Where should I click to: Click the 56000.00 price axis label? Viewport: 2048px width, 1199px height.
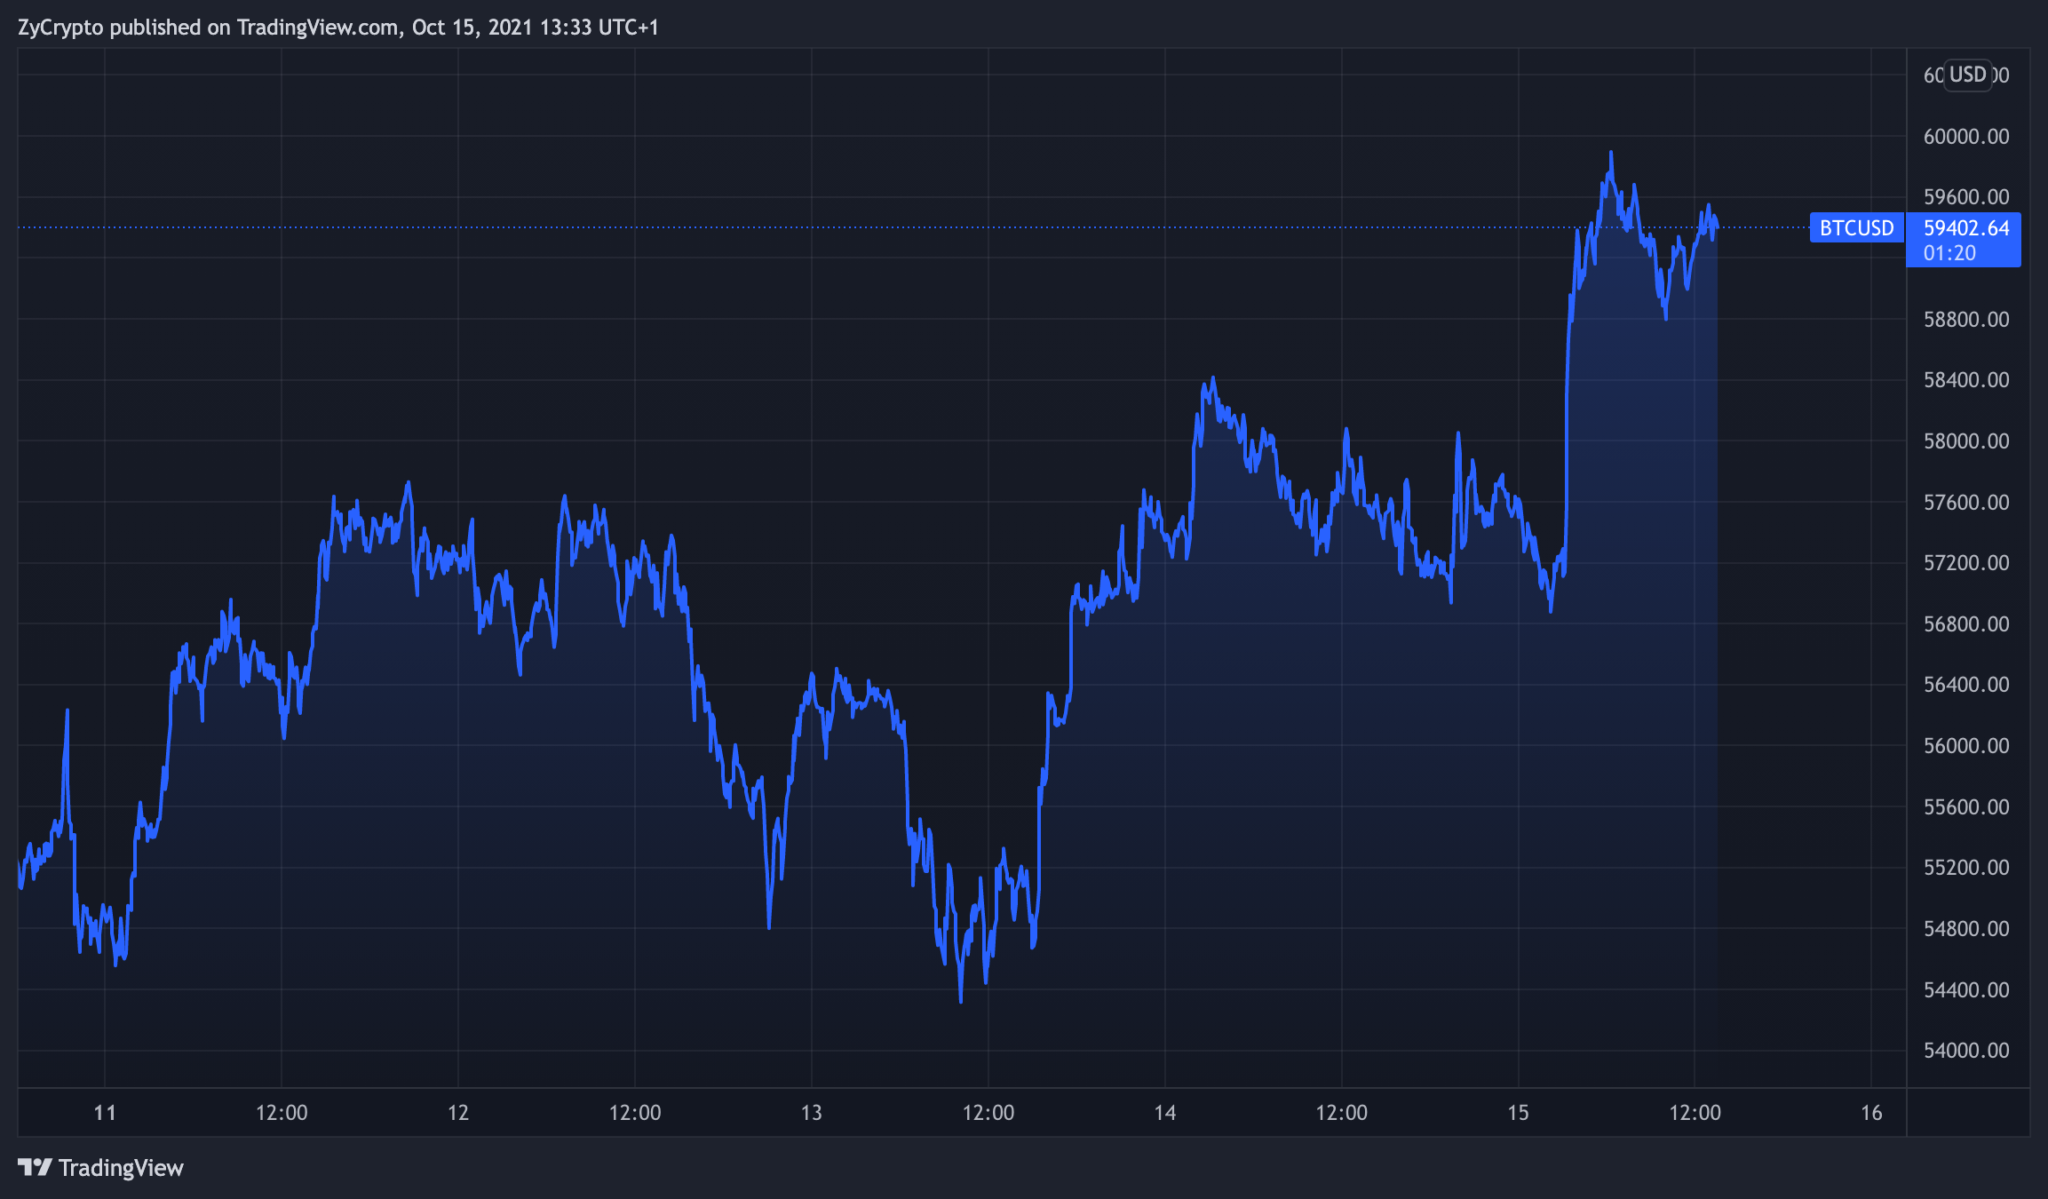pyautogui.click(x=1966, y=746)
